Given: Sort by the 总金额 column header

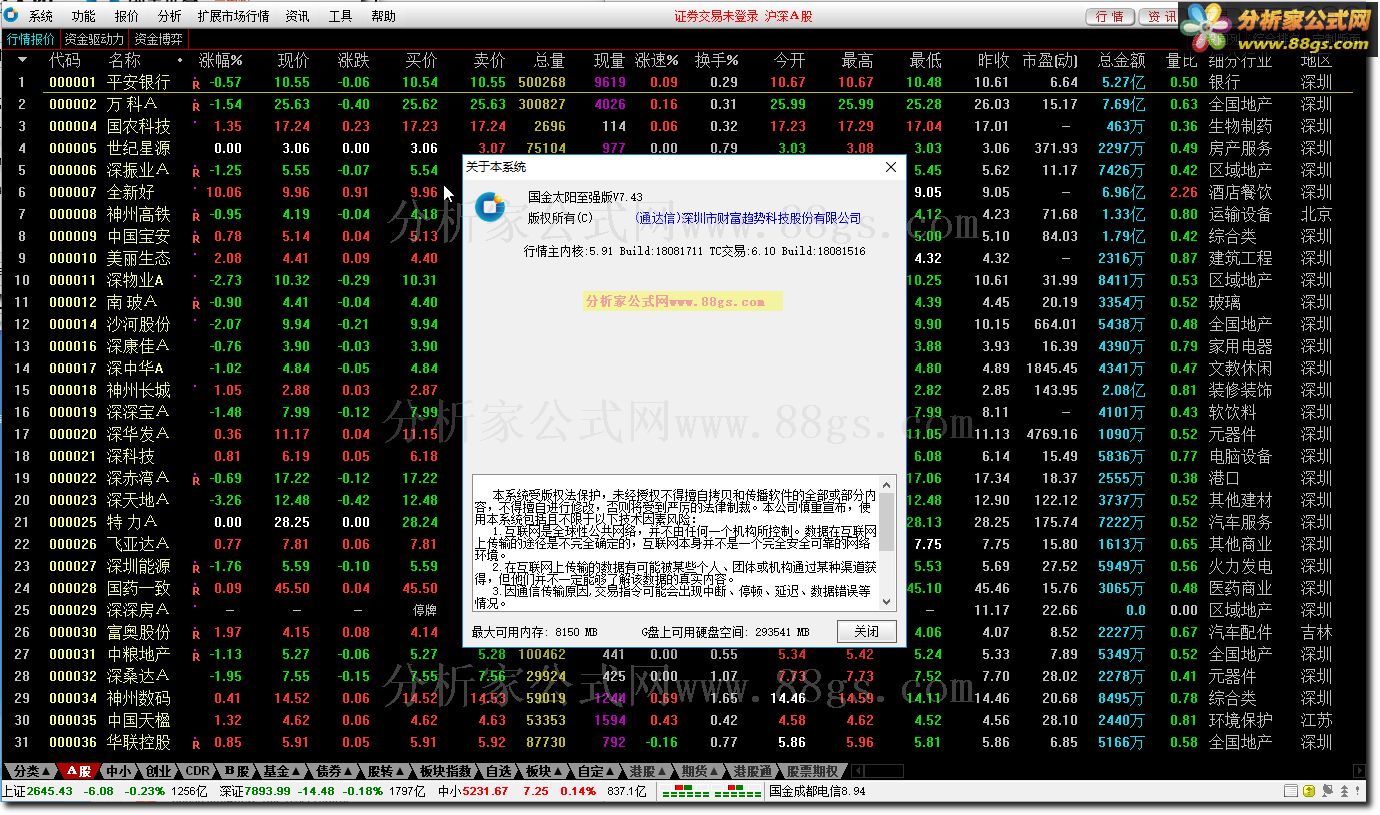Looking at the screenshot, I should point(1121,61).
